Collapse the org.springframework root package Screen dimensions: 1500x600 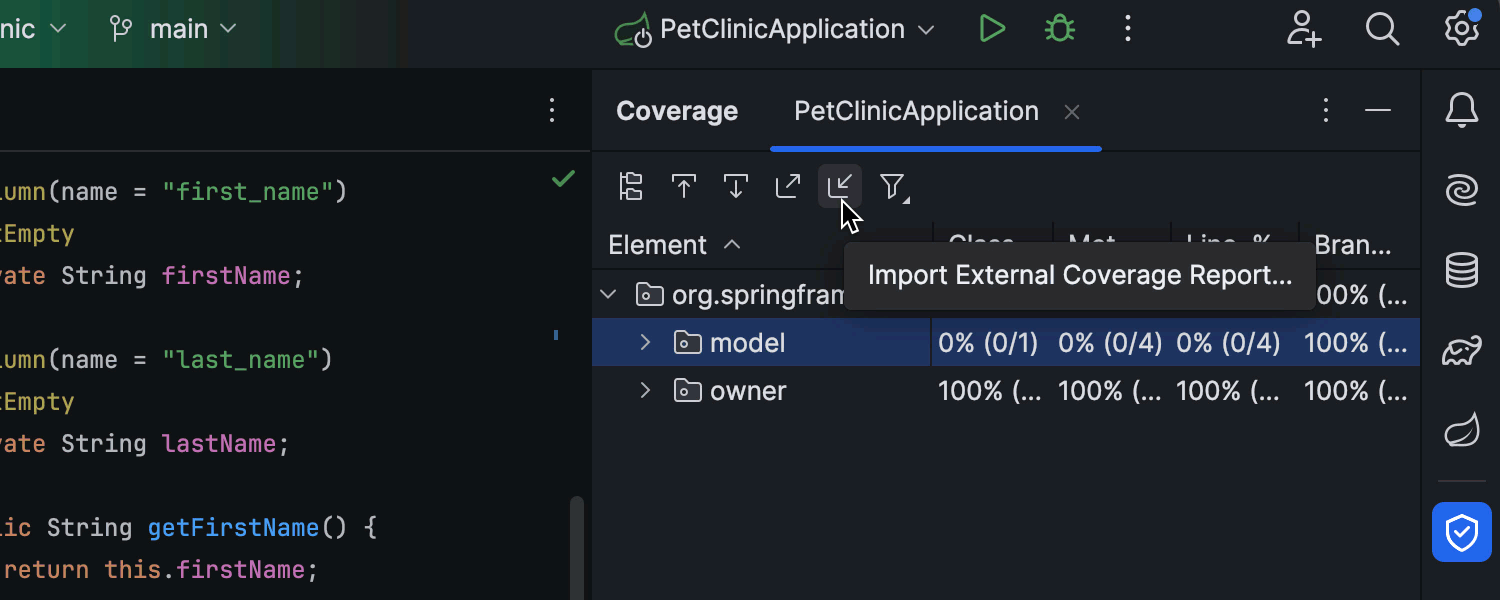[x=608, y=295]
